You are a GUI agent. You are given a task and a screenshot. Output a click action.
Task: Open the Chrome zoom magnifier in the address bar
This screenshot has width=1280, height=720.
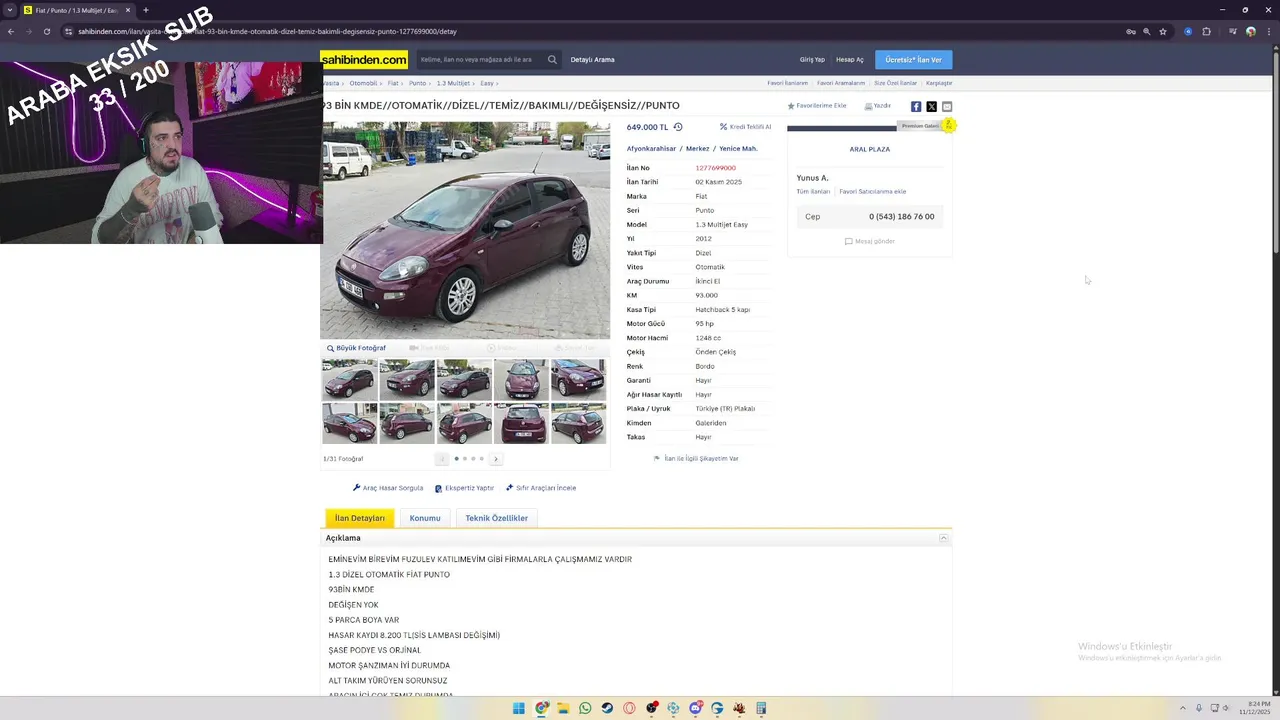(1147, 31)
